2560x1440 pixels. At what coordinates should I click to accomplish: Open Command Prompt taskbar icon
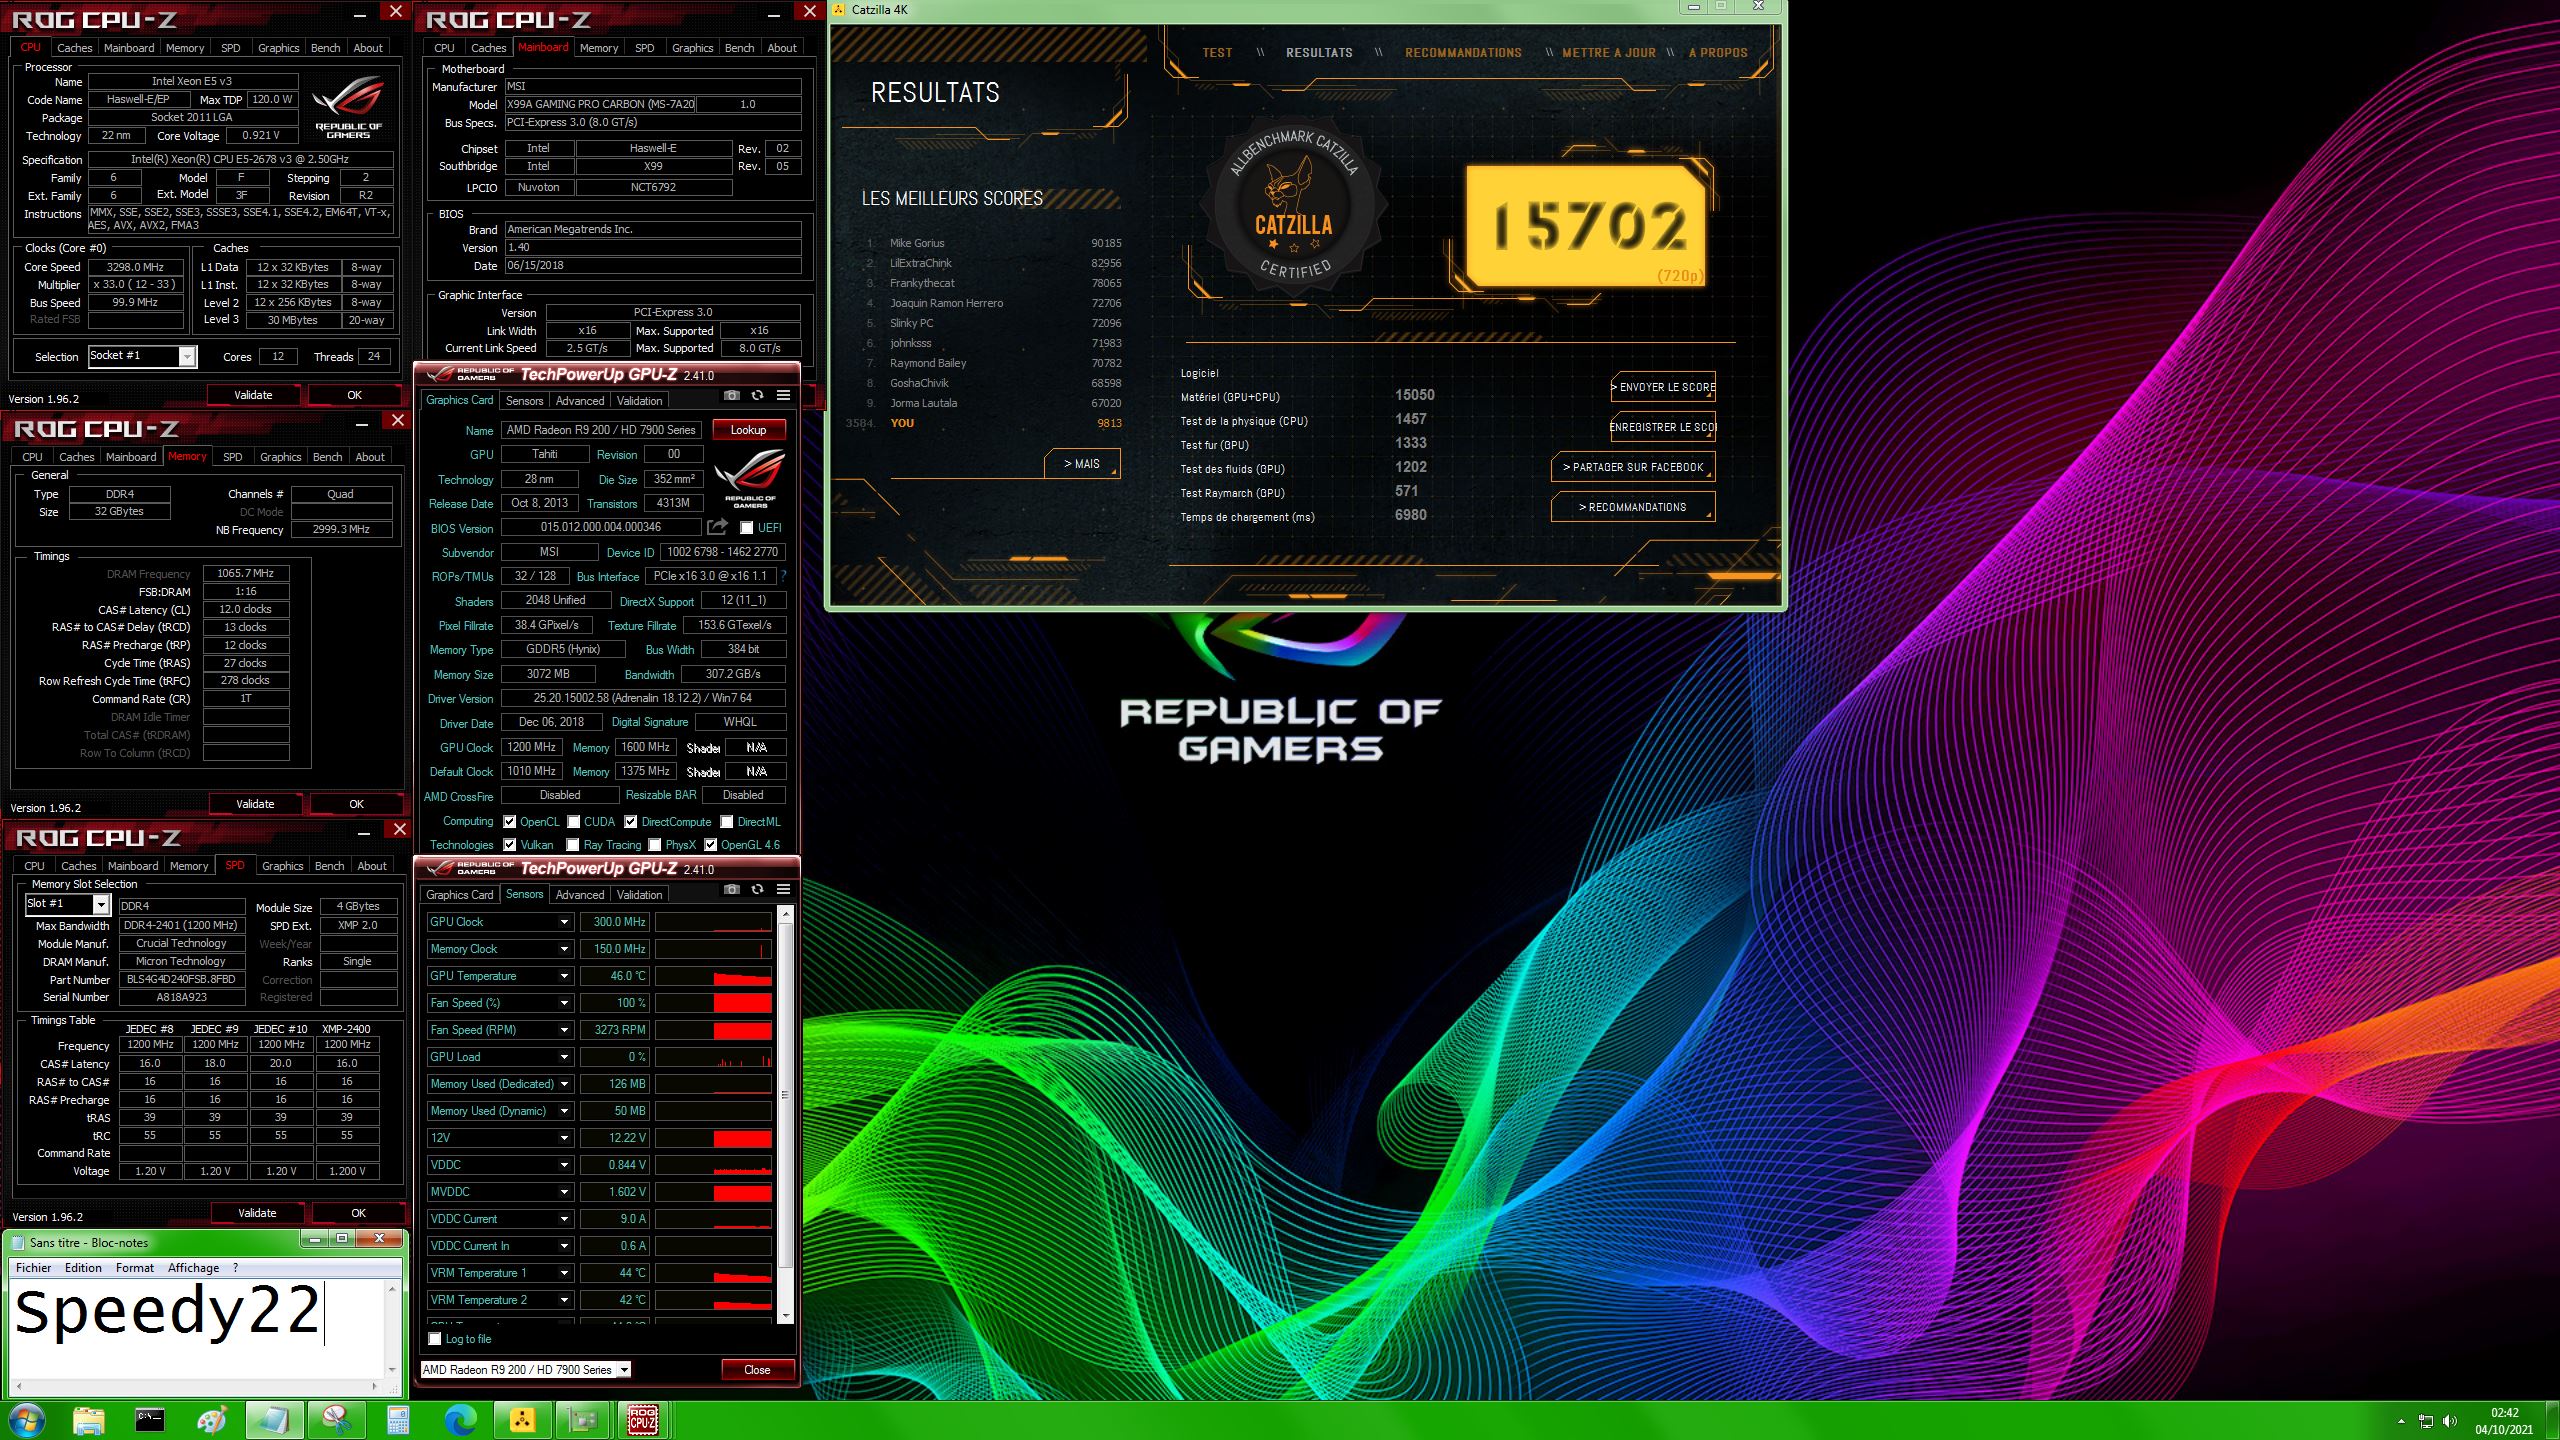(x=150, y=1420)
